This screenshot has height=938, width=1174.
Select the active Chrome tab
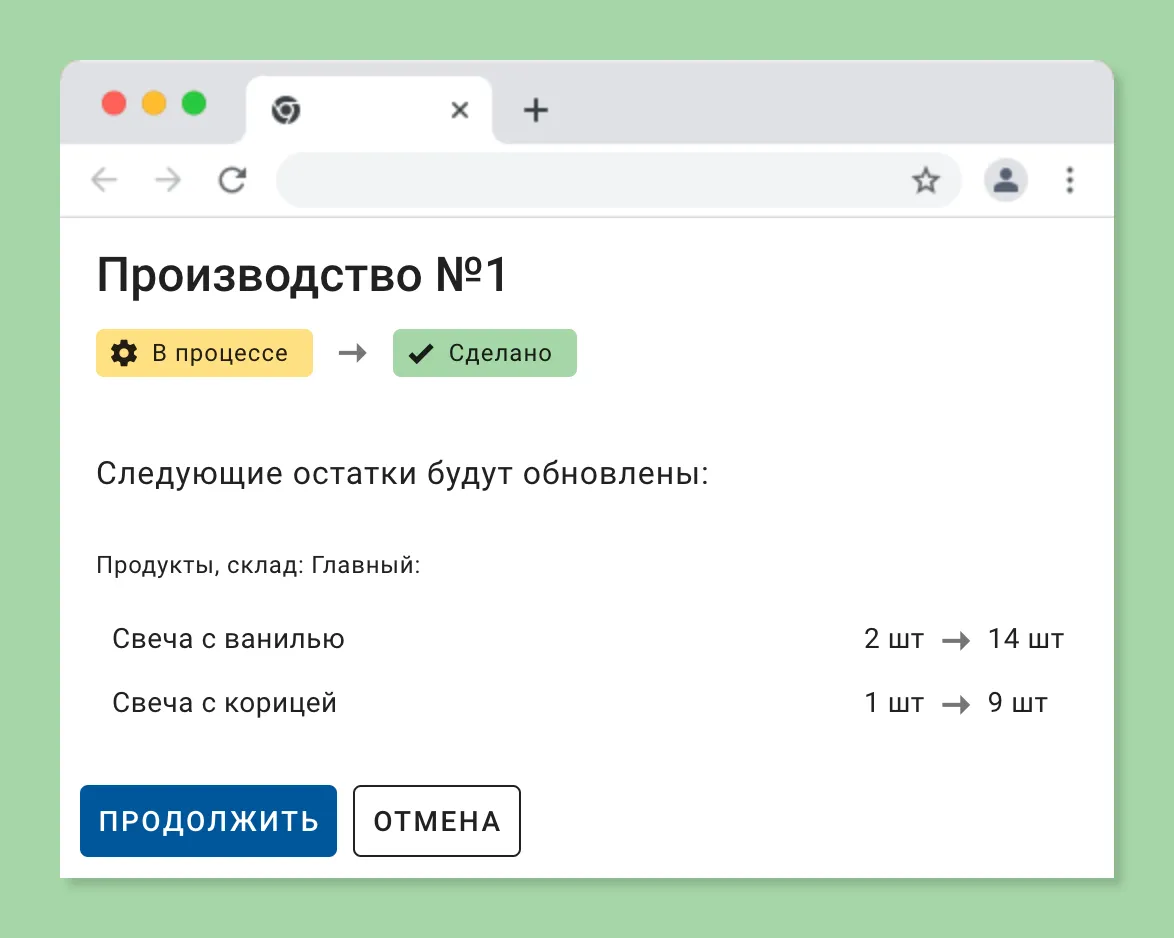369,110
